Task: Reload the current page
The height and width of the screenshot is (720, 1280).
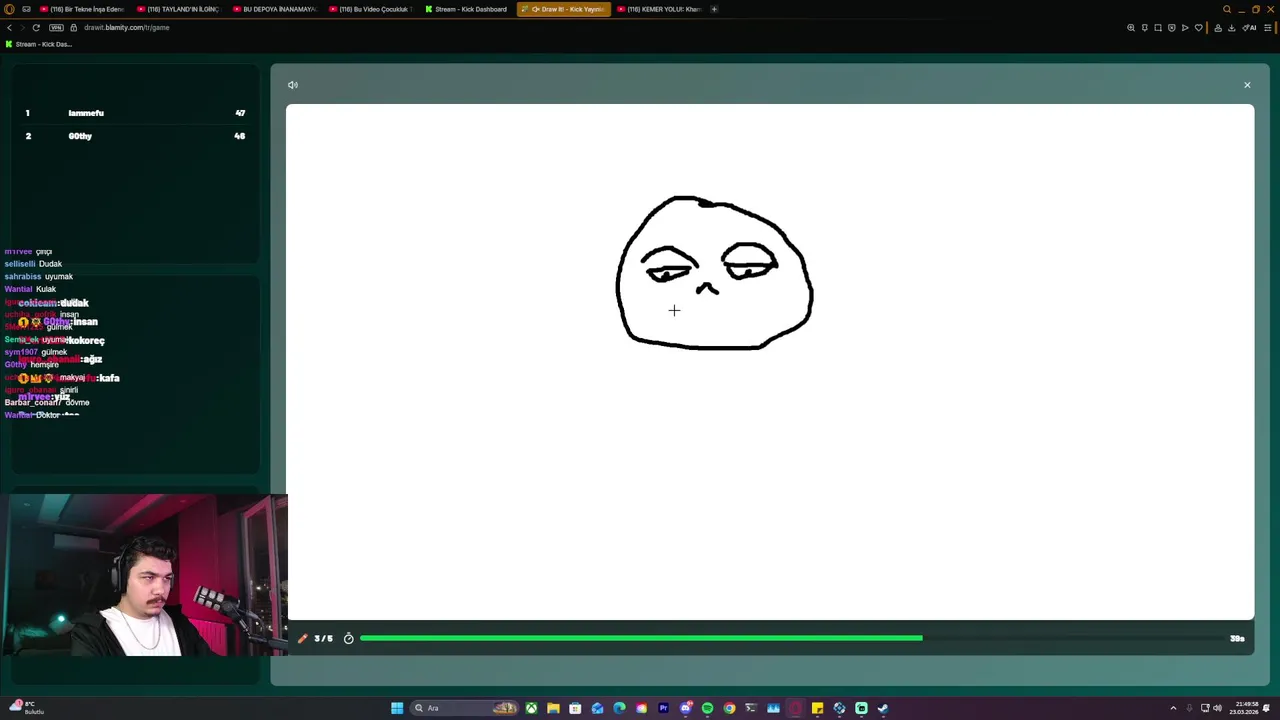Action: pyautogui.click(x=36, y=27)
